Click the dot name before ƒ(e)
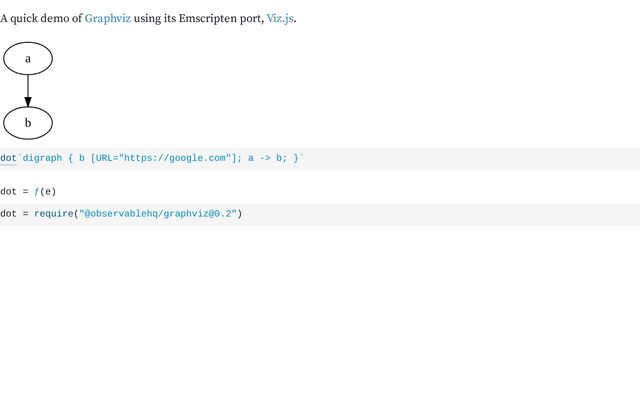Screen dimensions: 640x400 [8, 191]
